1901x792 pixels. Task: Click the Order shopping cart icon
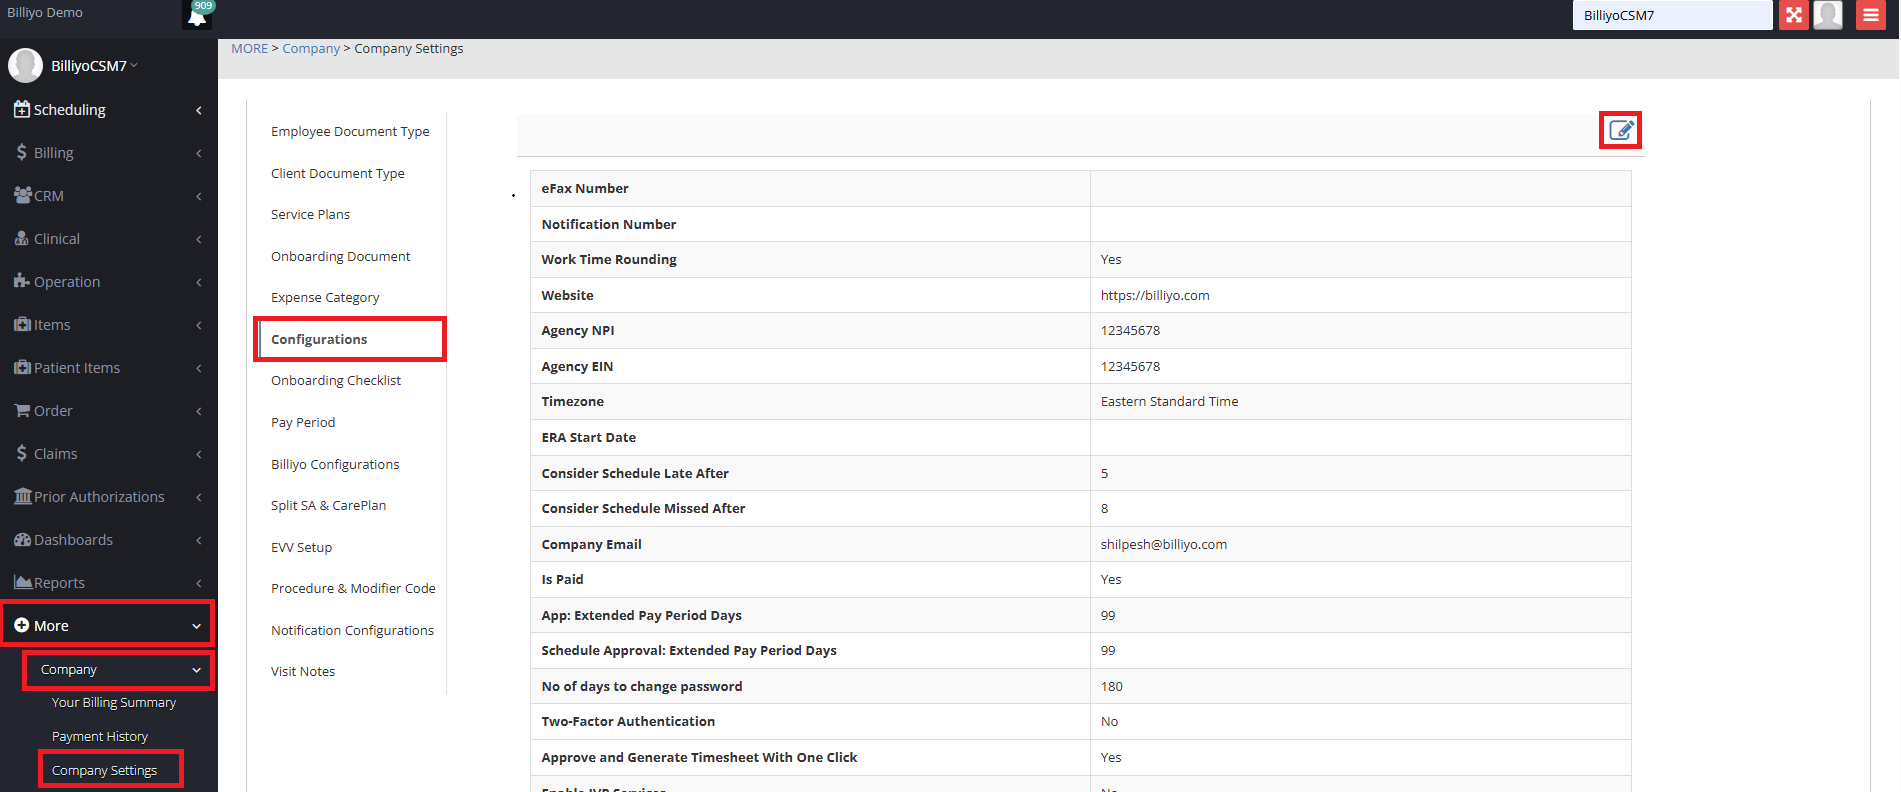21,411
